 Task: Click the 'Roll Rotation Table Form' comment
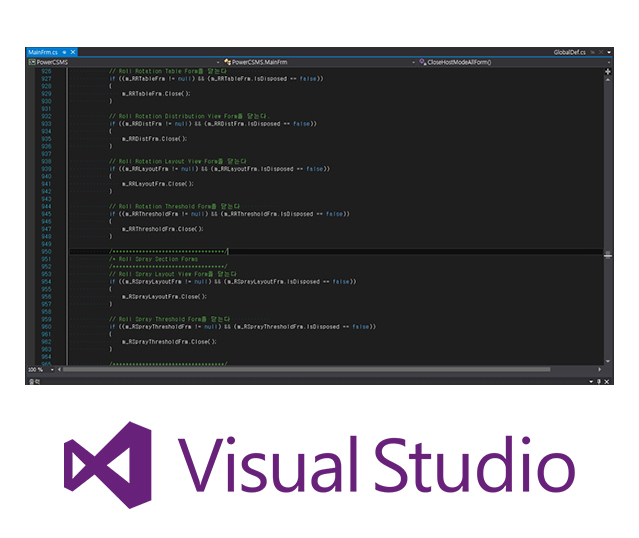point(168,71)
